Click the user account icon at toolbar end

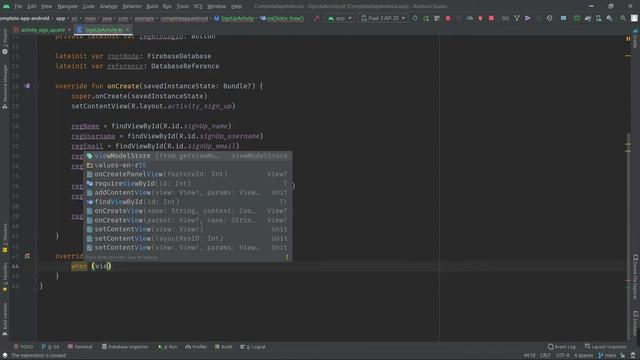tap(634, 18)
